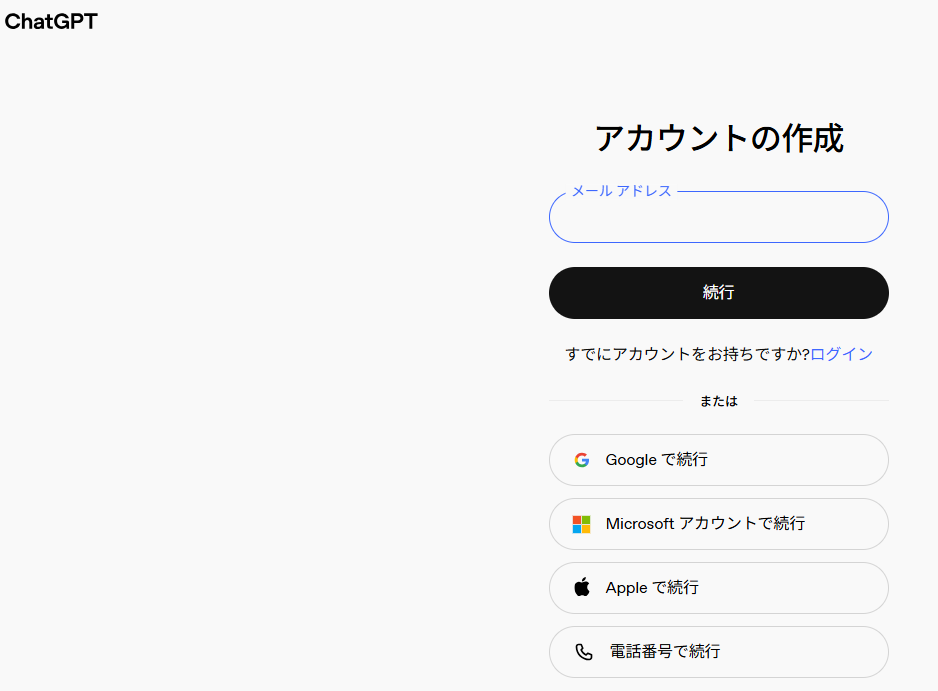The width and height of the screenshot is (938, 691).
Task: Click the black Apple symbol on the sign-in option
Action: point(581,587)
